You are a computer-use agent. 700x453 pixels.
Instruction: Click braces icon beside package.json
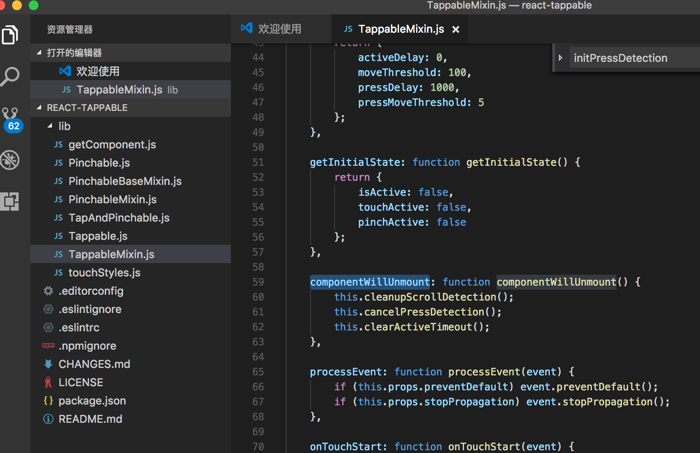click(x=48, y=401)
